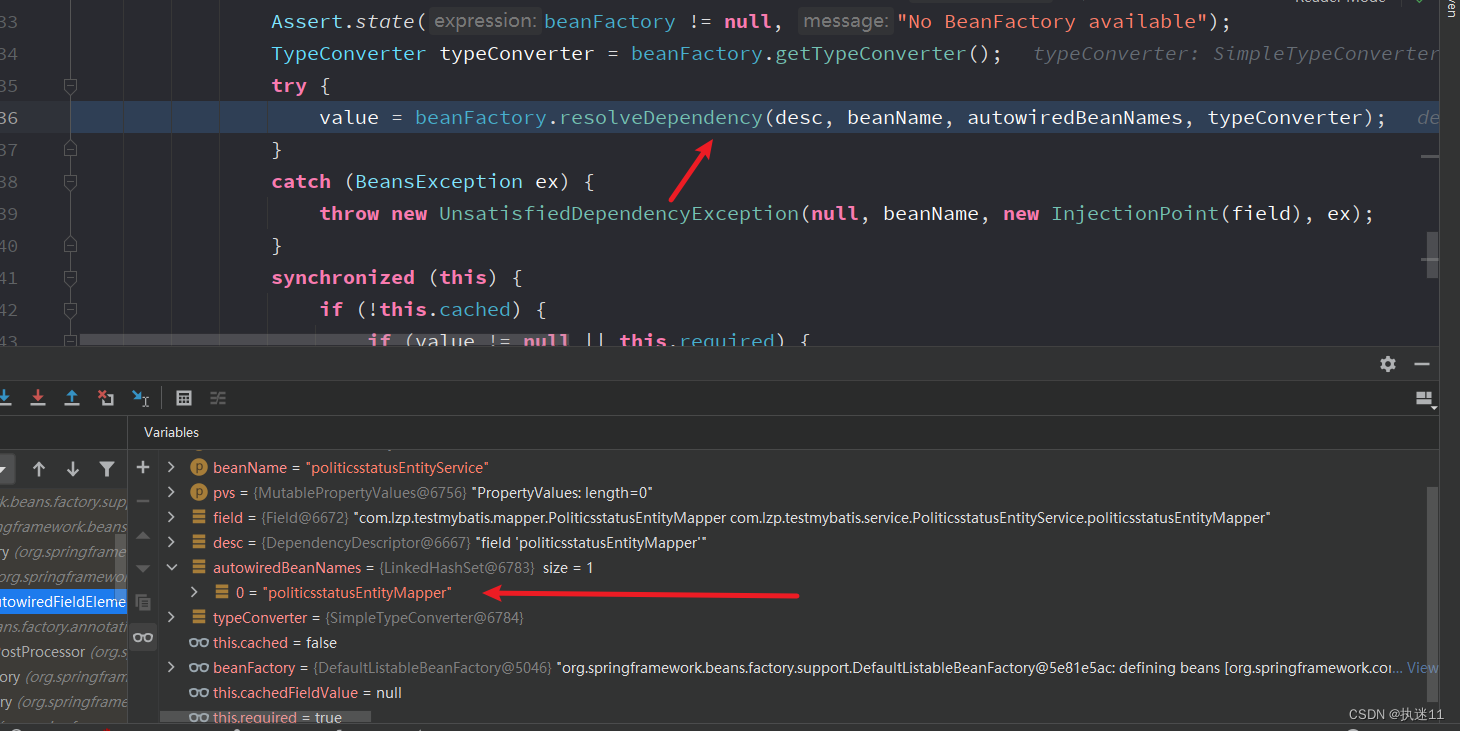This screenshot has width=1460, height=731.
Task: Expand the pvs variable node
Action: 171,492
